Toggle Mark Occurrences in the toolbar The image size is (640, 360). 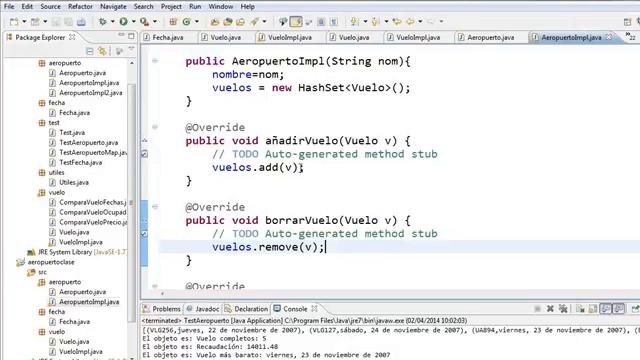tap(296, 22)
